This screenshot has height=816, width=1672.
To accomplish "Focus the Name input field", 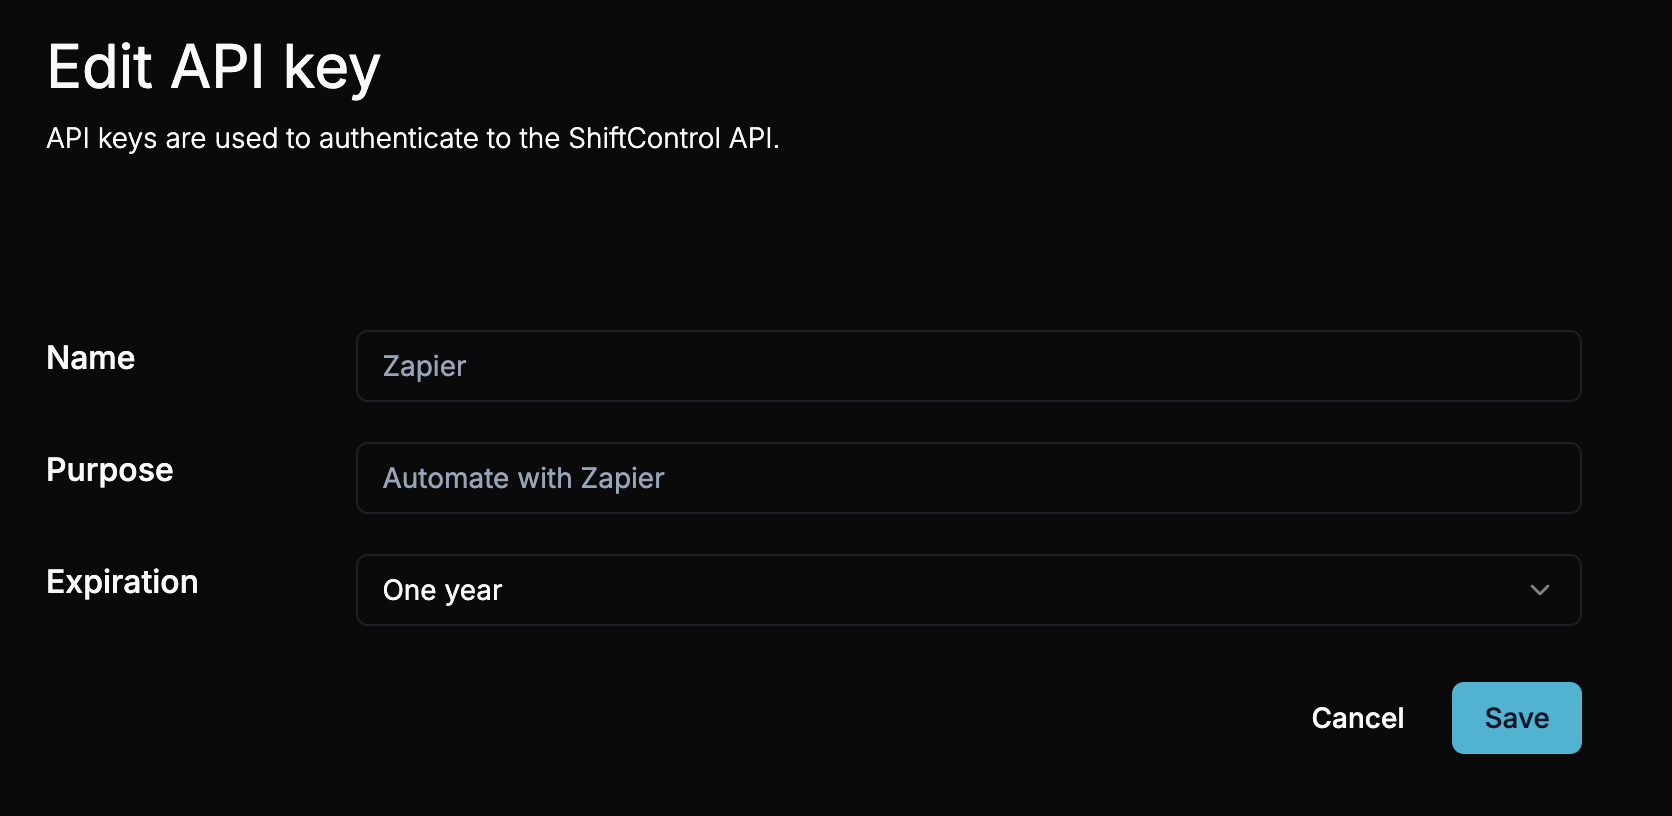I will (x=968, y=366).
